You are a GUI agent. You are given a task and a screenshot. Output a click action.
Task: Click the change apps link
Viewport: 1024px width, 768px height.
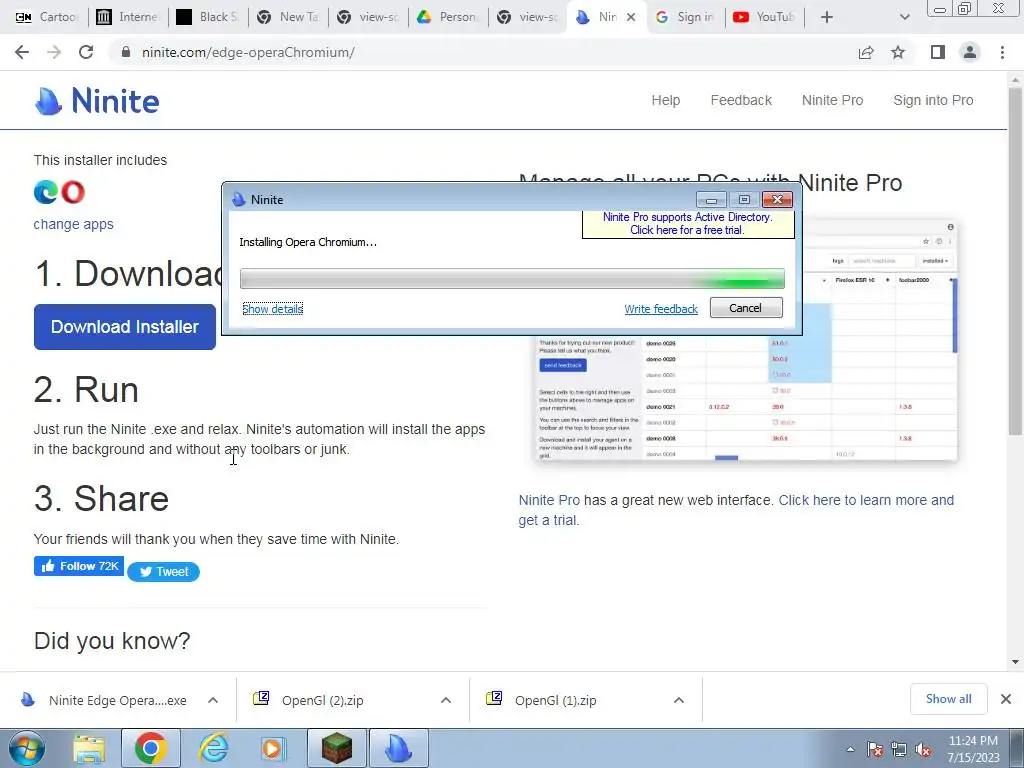[x=73, y=224]
